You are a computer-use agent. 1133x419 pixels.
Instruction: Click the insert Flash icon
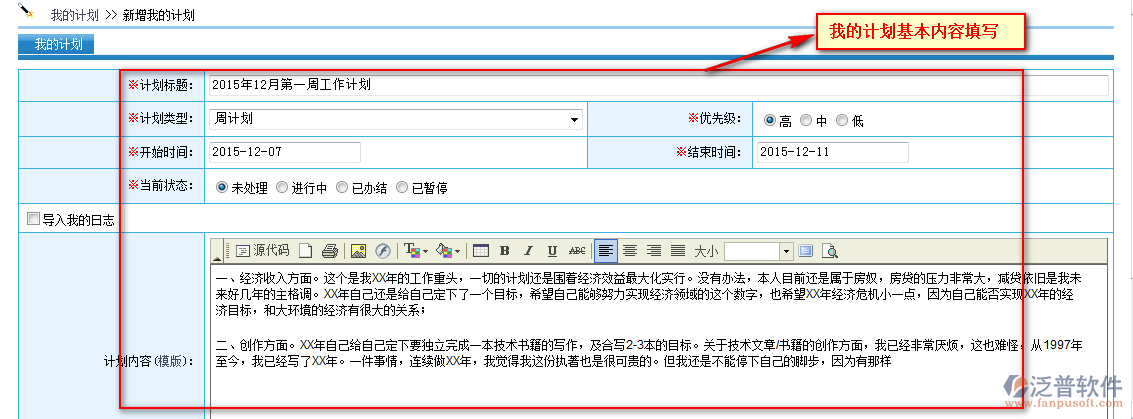click(x=382, y=251)
